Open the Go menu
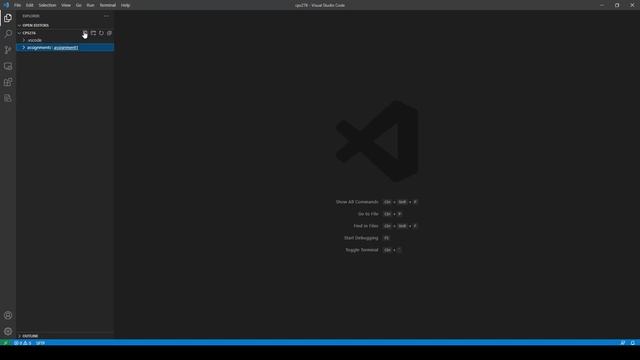The image size is (640, 360). point(78,5)
